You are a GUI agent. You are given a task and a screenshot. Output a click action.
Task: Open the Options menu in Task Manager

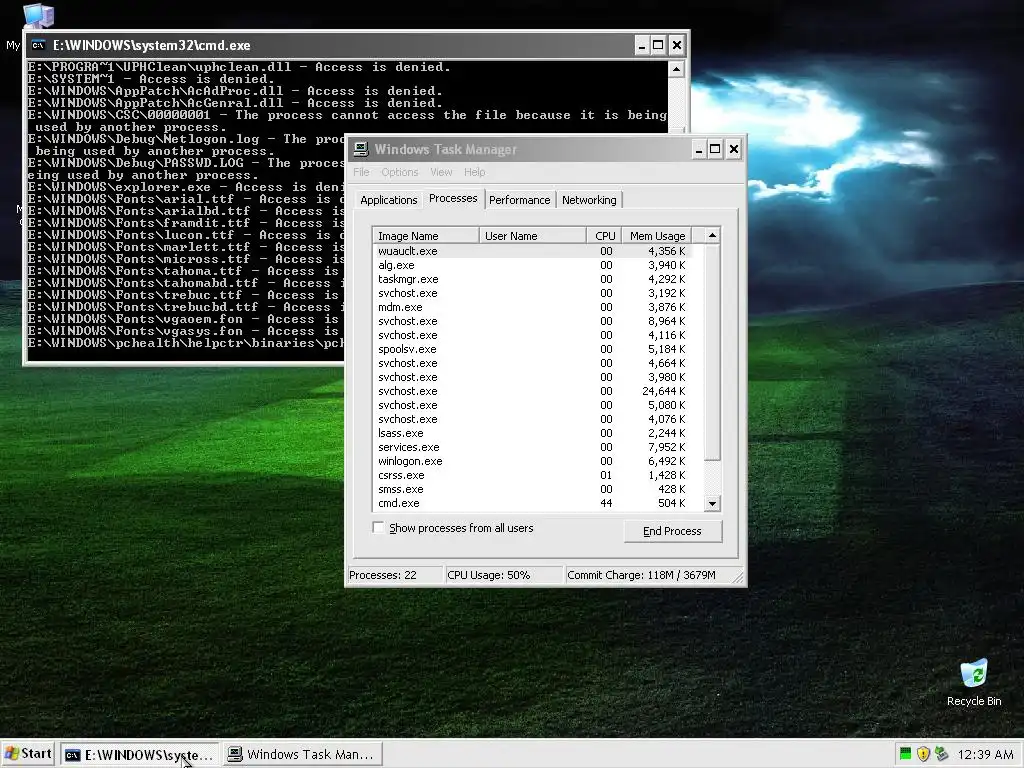400,172
